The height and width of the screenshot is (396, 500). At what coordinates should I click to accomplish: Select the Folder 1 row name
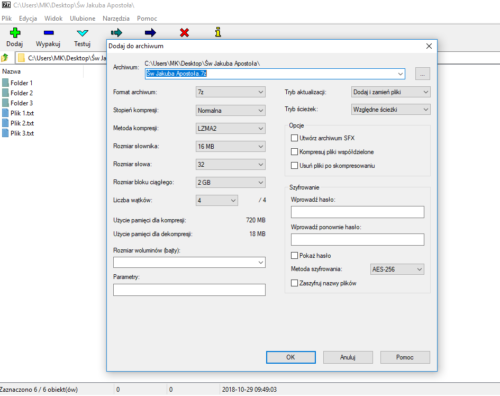[21, 83]
